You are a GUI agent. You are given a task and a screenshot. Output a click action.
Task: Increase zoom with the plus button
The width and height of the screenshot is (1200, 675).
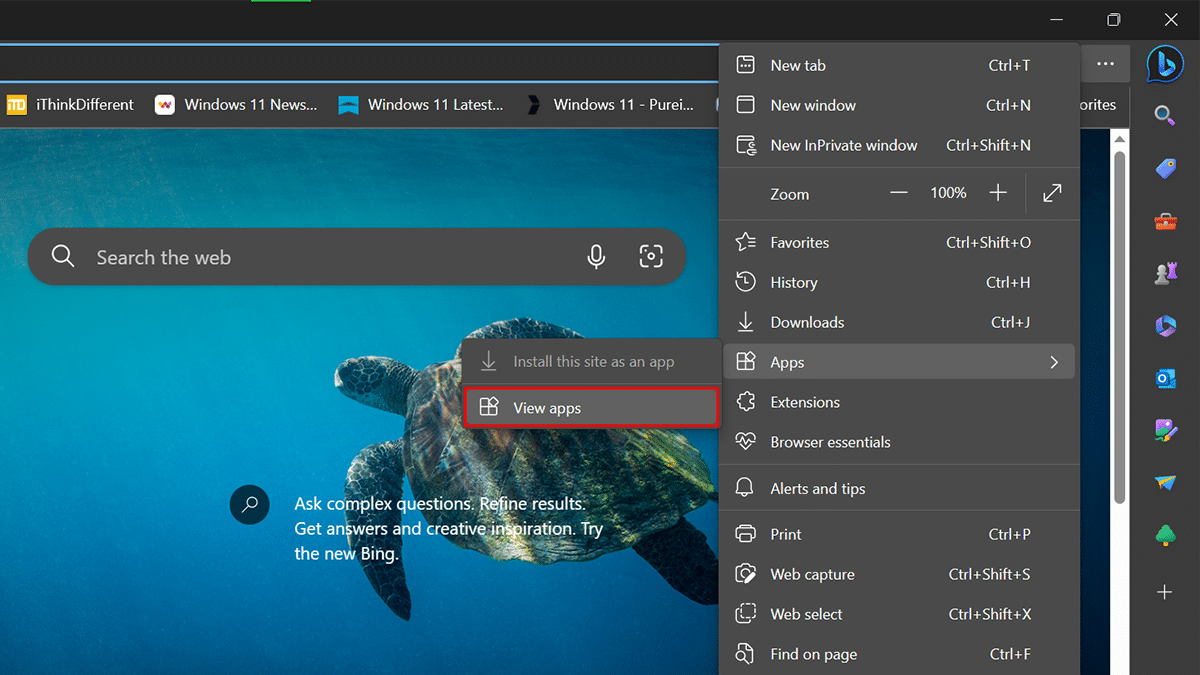[x=998, y=193]
